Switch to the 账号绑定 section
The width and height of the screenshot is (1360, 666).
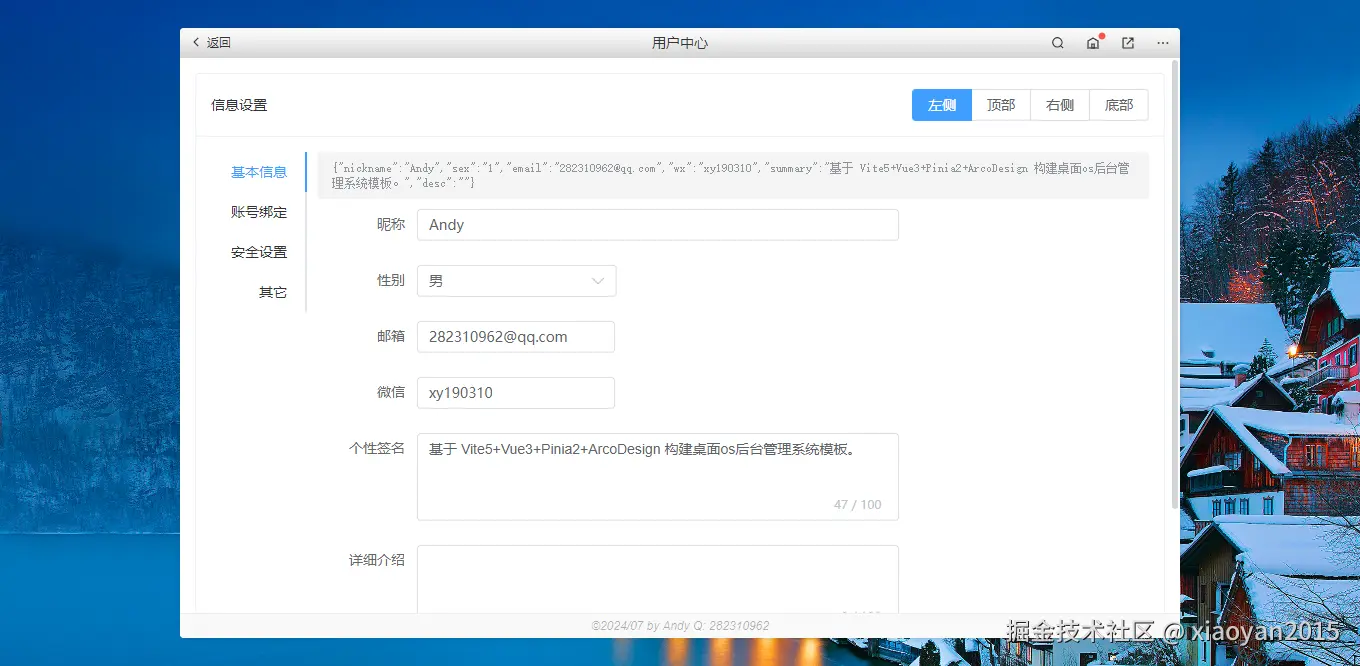pyautogui.click(x=258, y=212)
